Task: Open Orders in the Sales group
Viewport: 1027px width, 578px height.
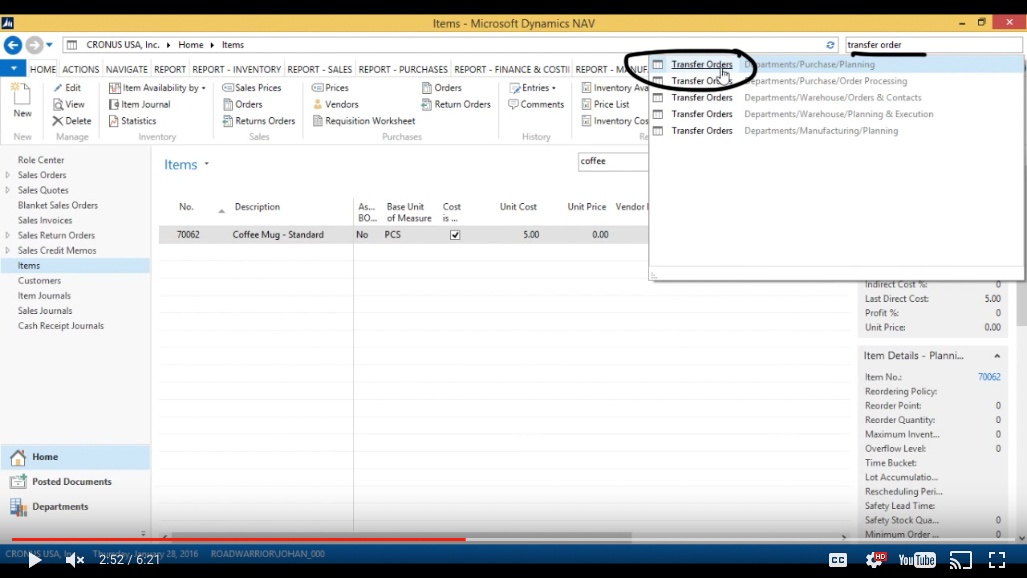Action: click(242, 104)
